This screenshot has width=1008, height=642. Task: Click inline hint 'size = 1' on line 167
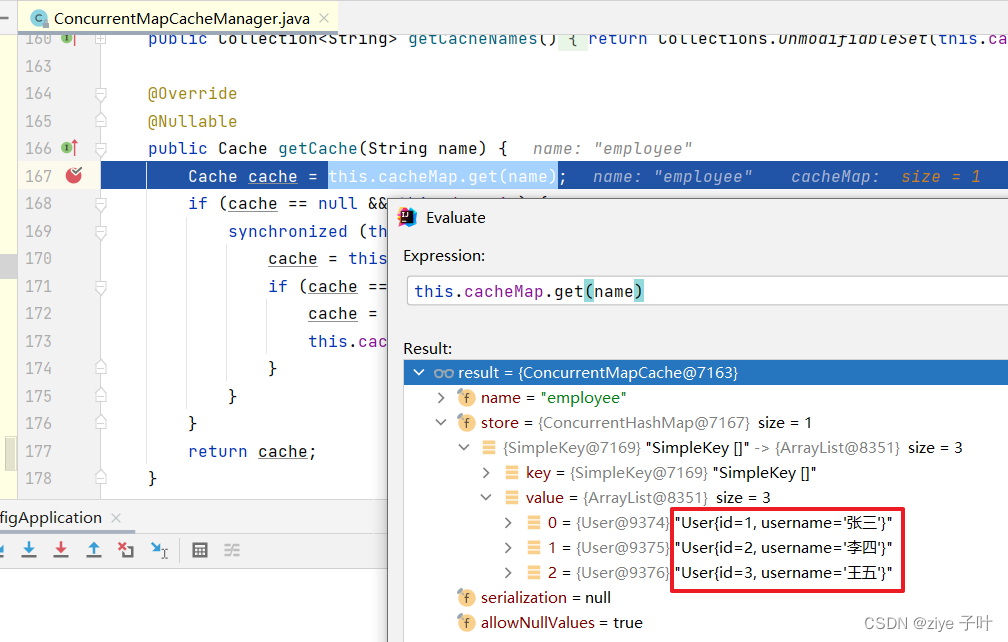tap(940, 176)
